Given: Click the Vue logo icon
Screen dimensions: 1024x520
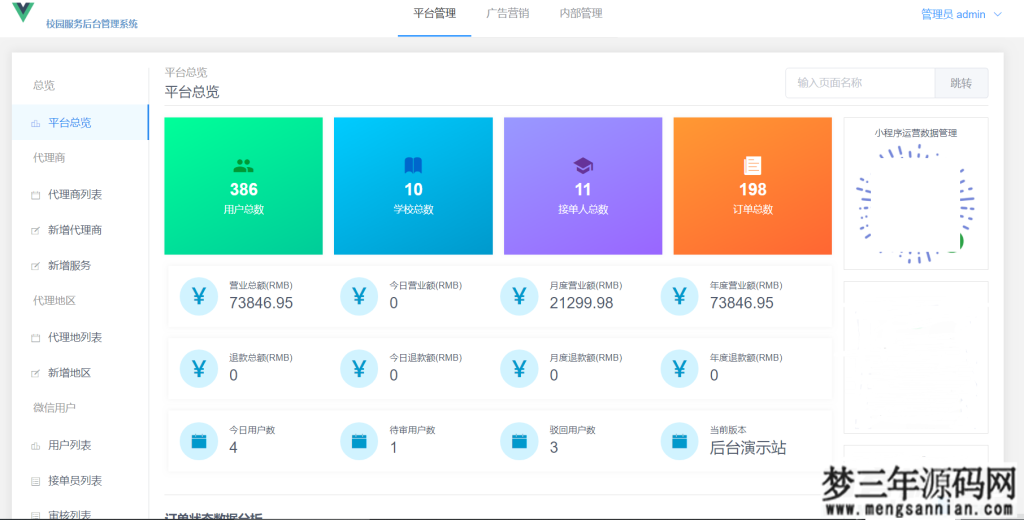Looking at the screenshot, I should click(23, 12).
